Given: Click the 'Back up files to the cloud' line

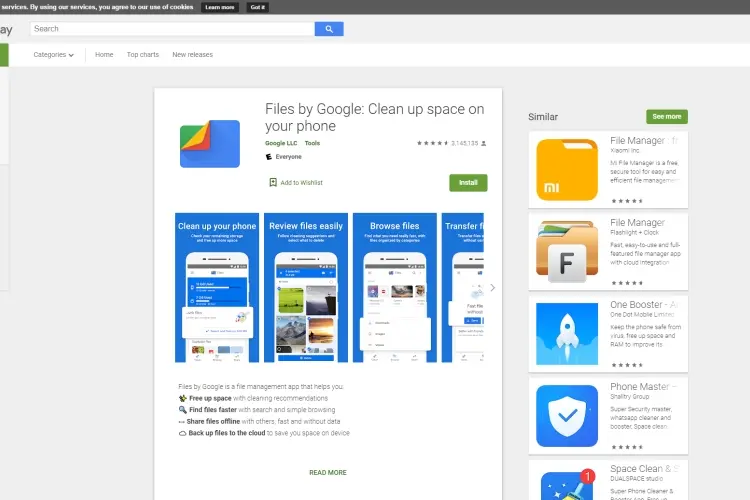Looking at the screenshot, I should tap(264, 433).
